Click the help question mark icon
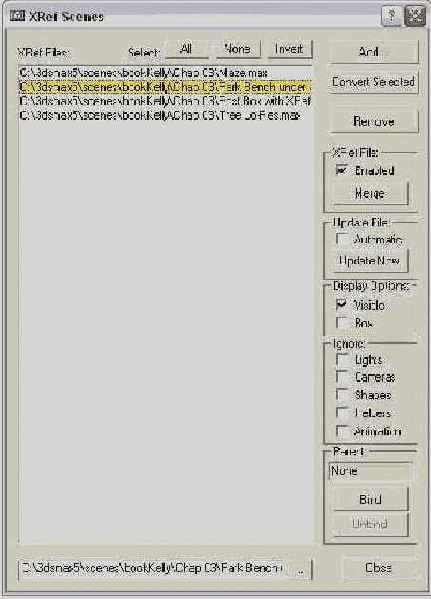The height and width of the screenshot is (599, 431). [392, 16]
